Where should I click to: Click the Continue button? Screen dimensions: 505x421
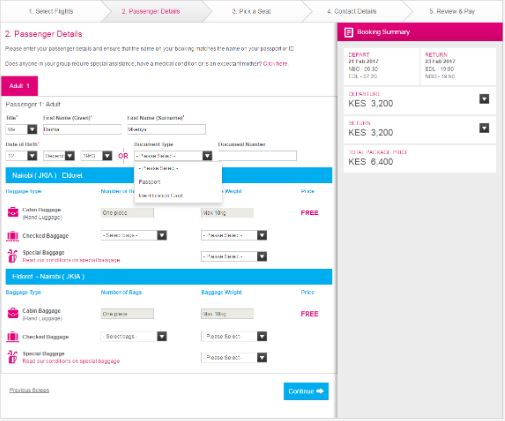click(306, 391)
